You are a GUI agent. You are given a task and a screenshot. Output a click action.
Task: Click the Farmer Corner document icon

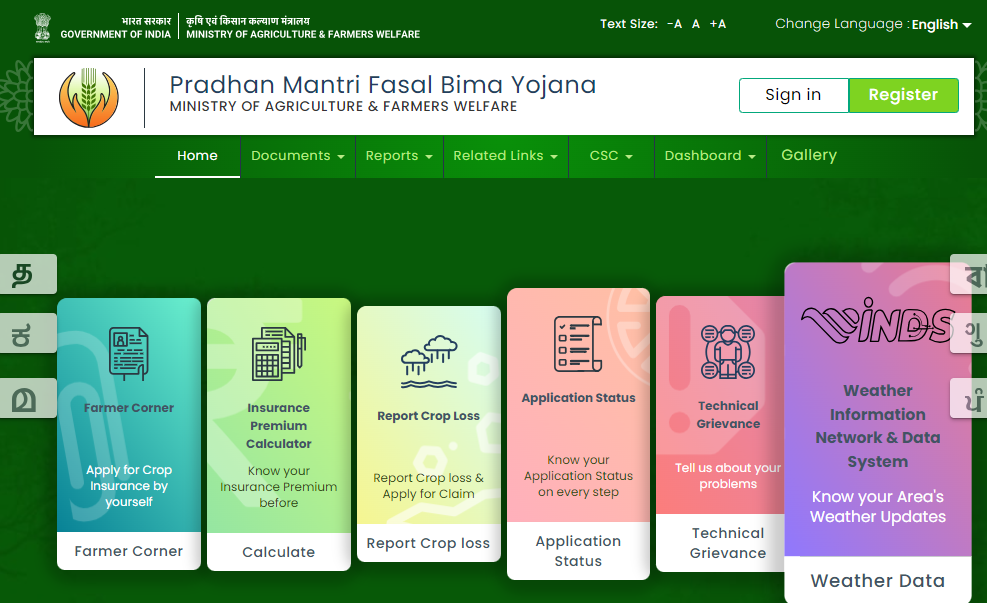pyautogui.click(x=129, y=354)
